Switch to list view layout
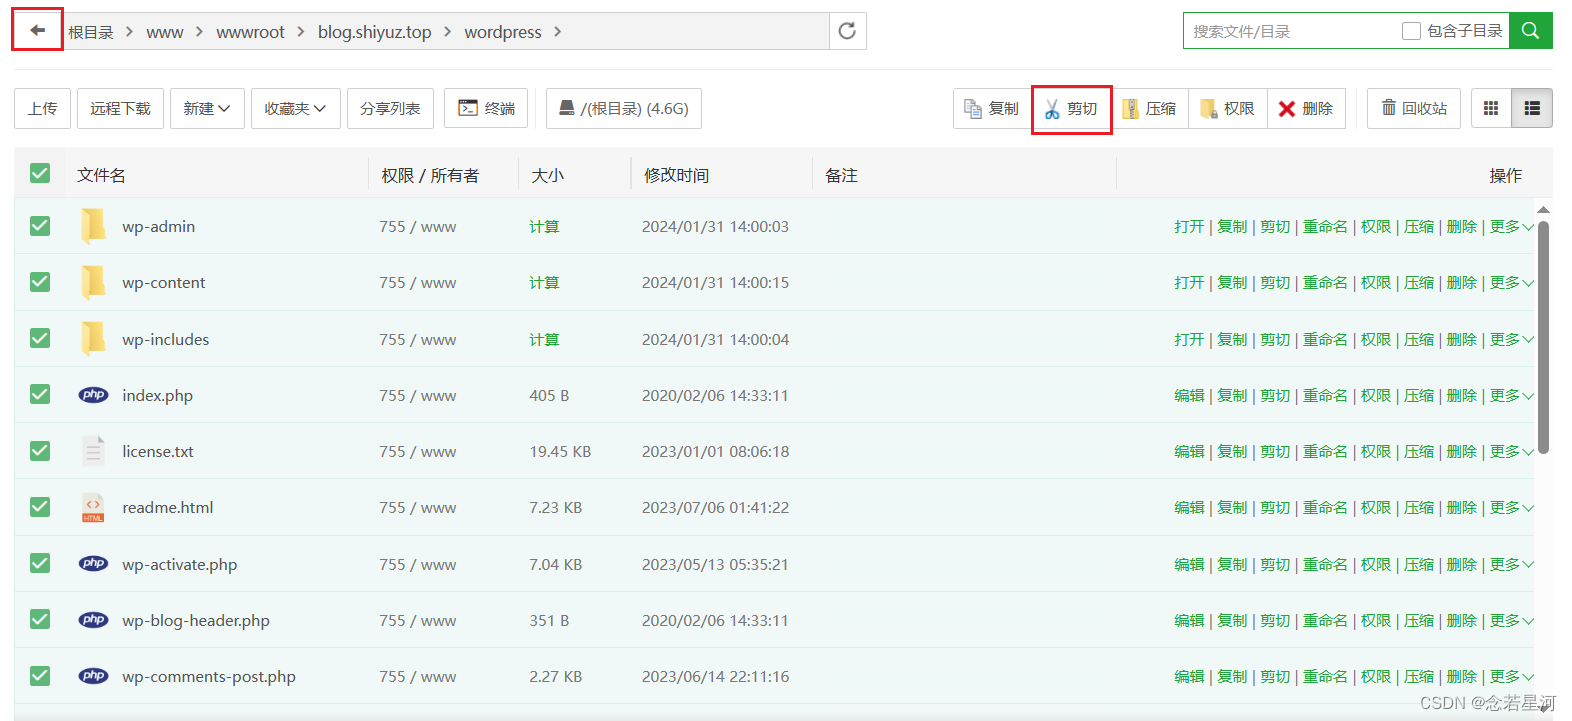 (1532, 108)
